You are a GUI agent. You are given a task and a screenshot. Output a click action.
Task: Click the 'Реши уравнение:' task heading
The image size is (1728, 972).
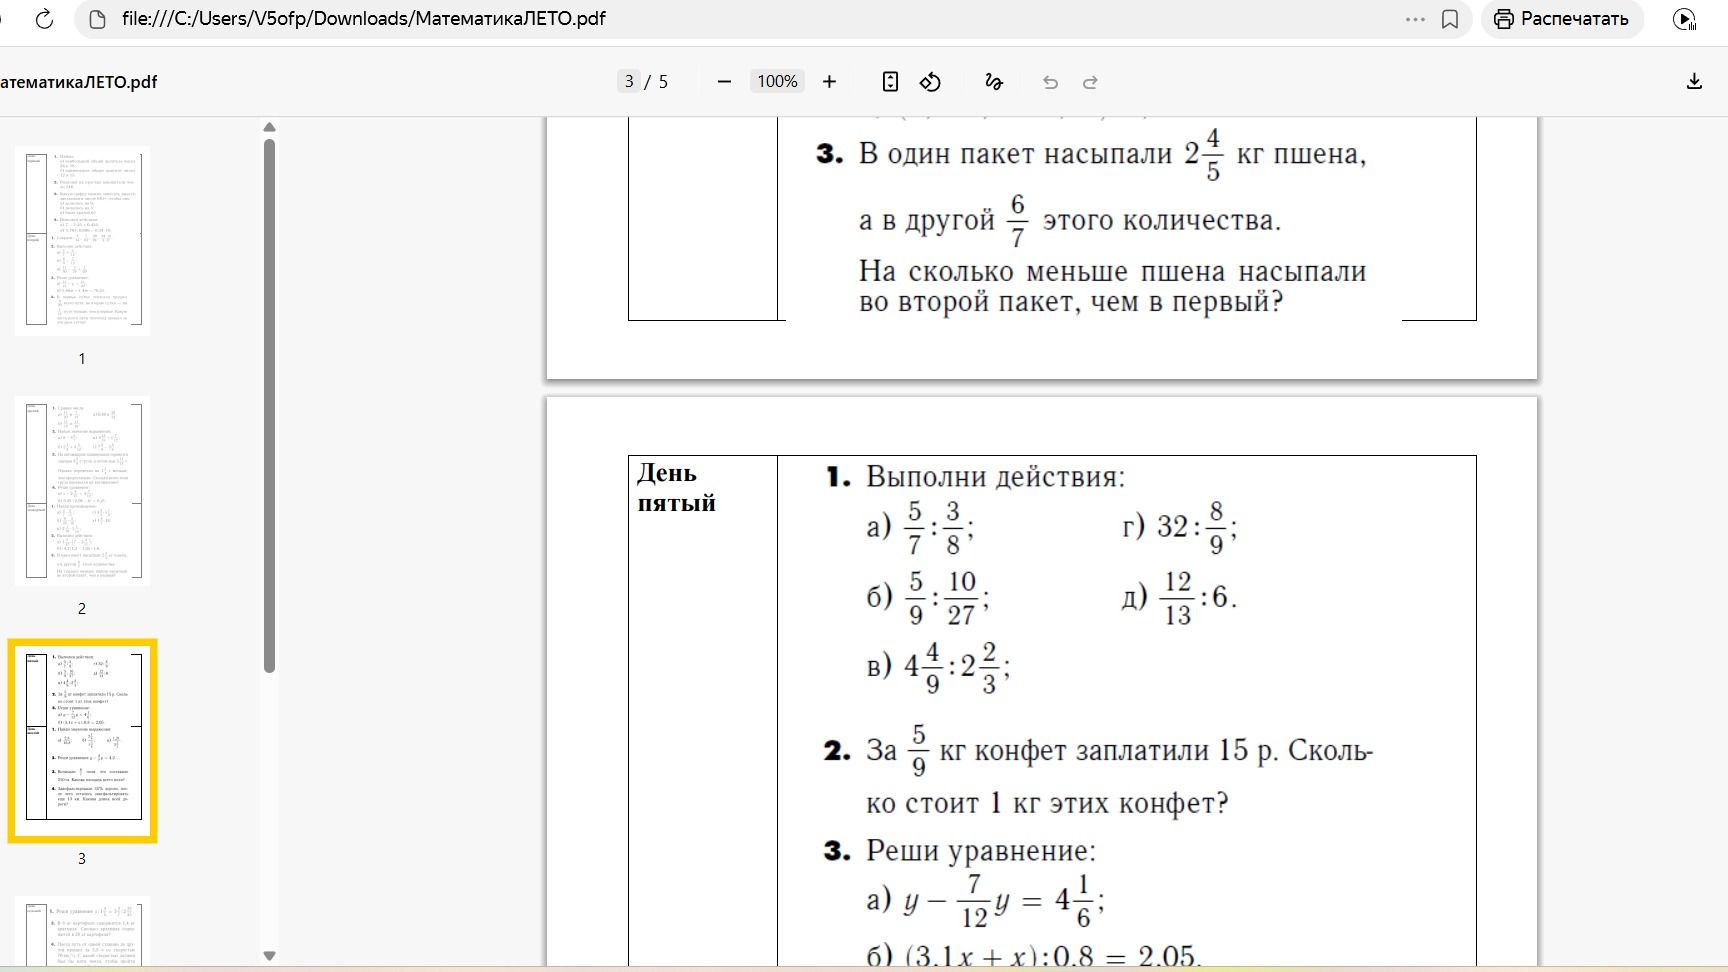pyautogui.click(x=981, y=851)
